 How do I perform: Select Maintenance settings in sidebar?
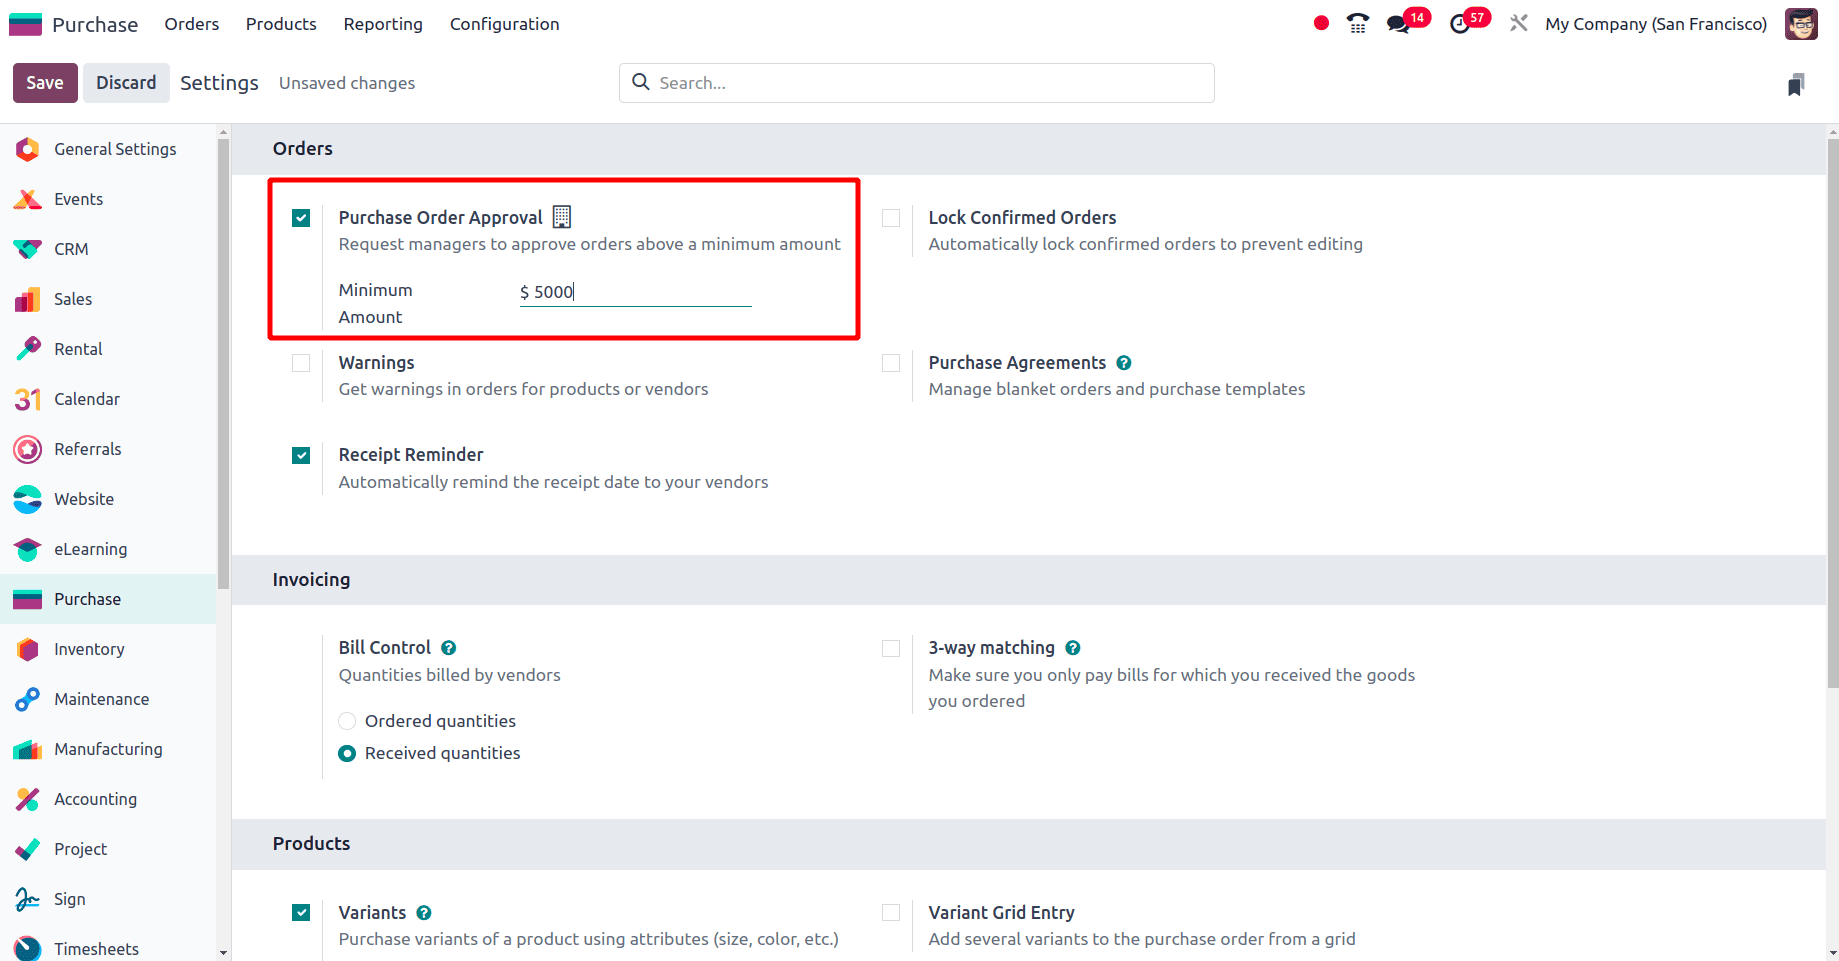(108, 699)
